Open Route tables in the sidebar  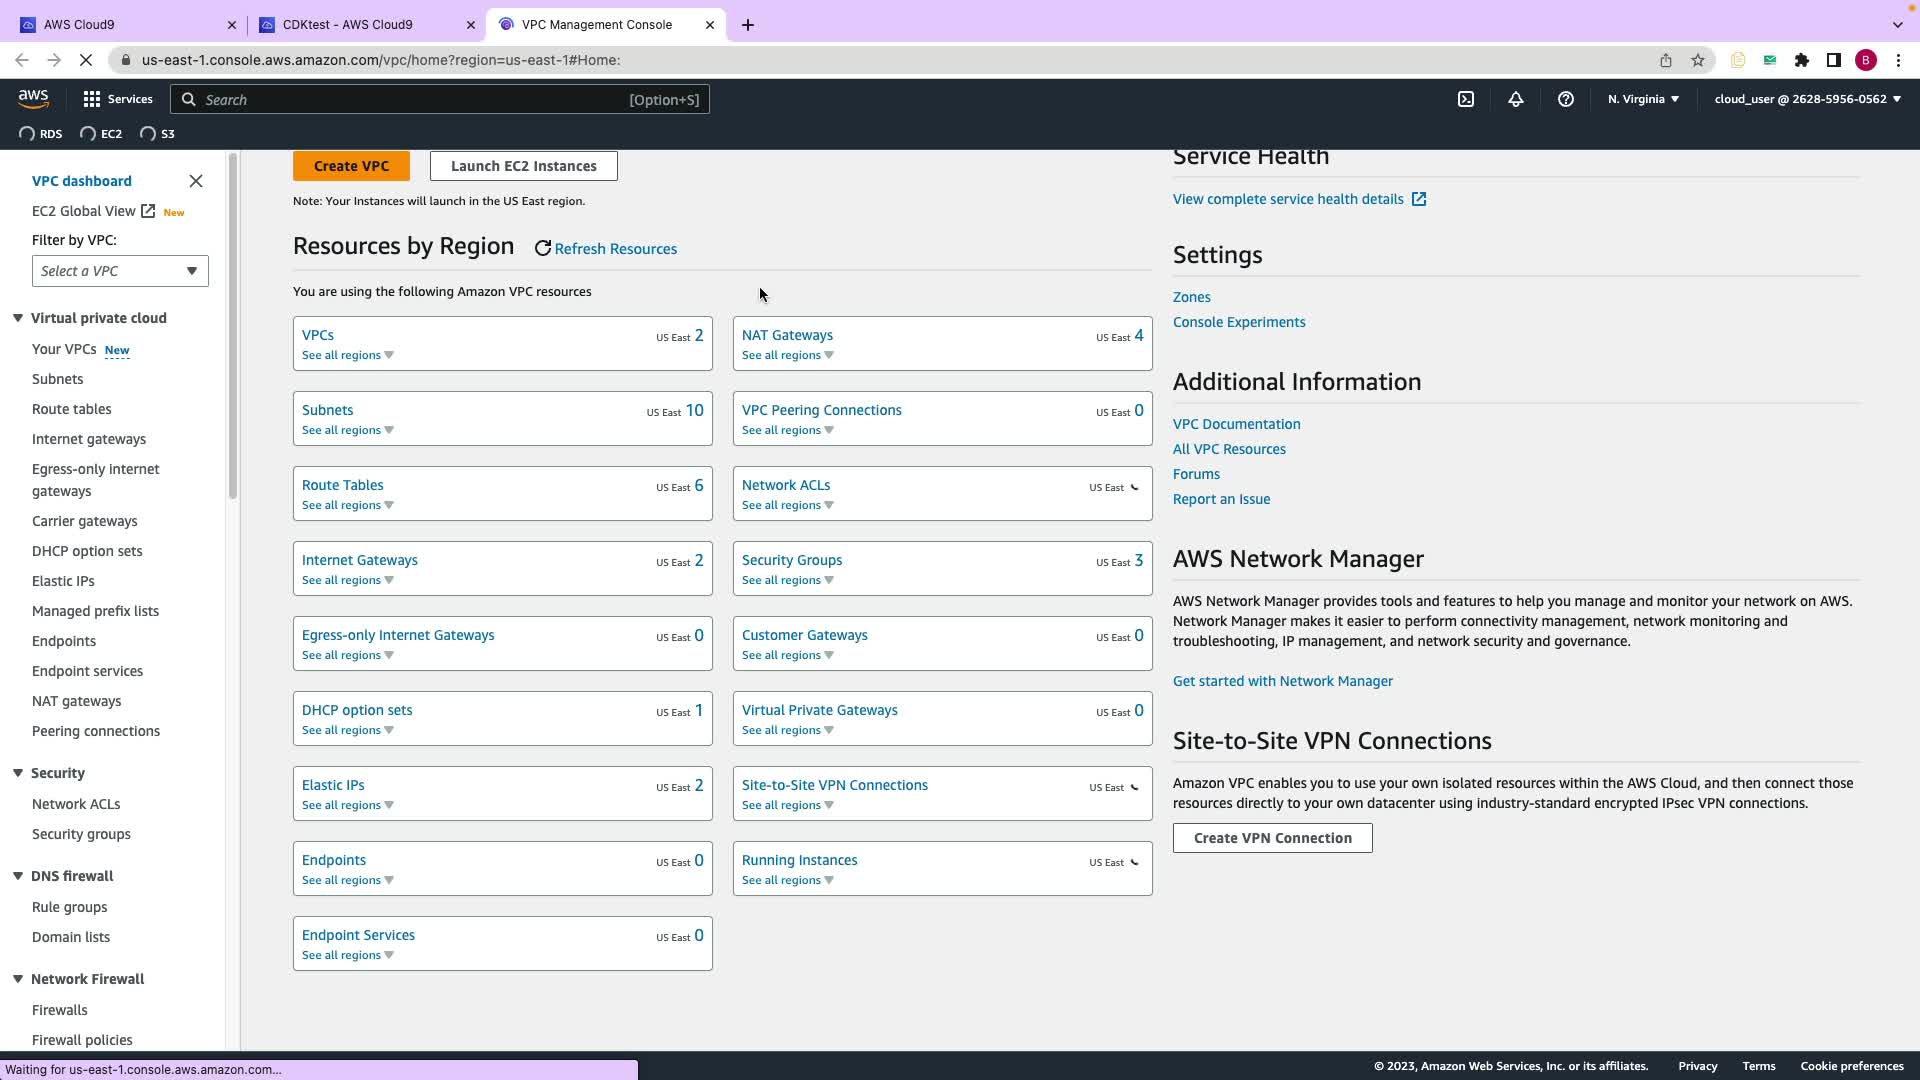coord(71,409)
